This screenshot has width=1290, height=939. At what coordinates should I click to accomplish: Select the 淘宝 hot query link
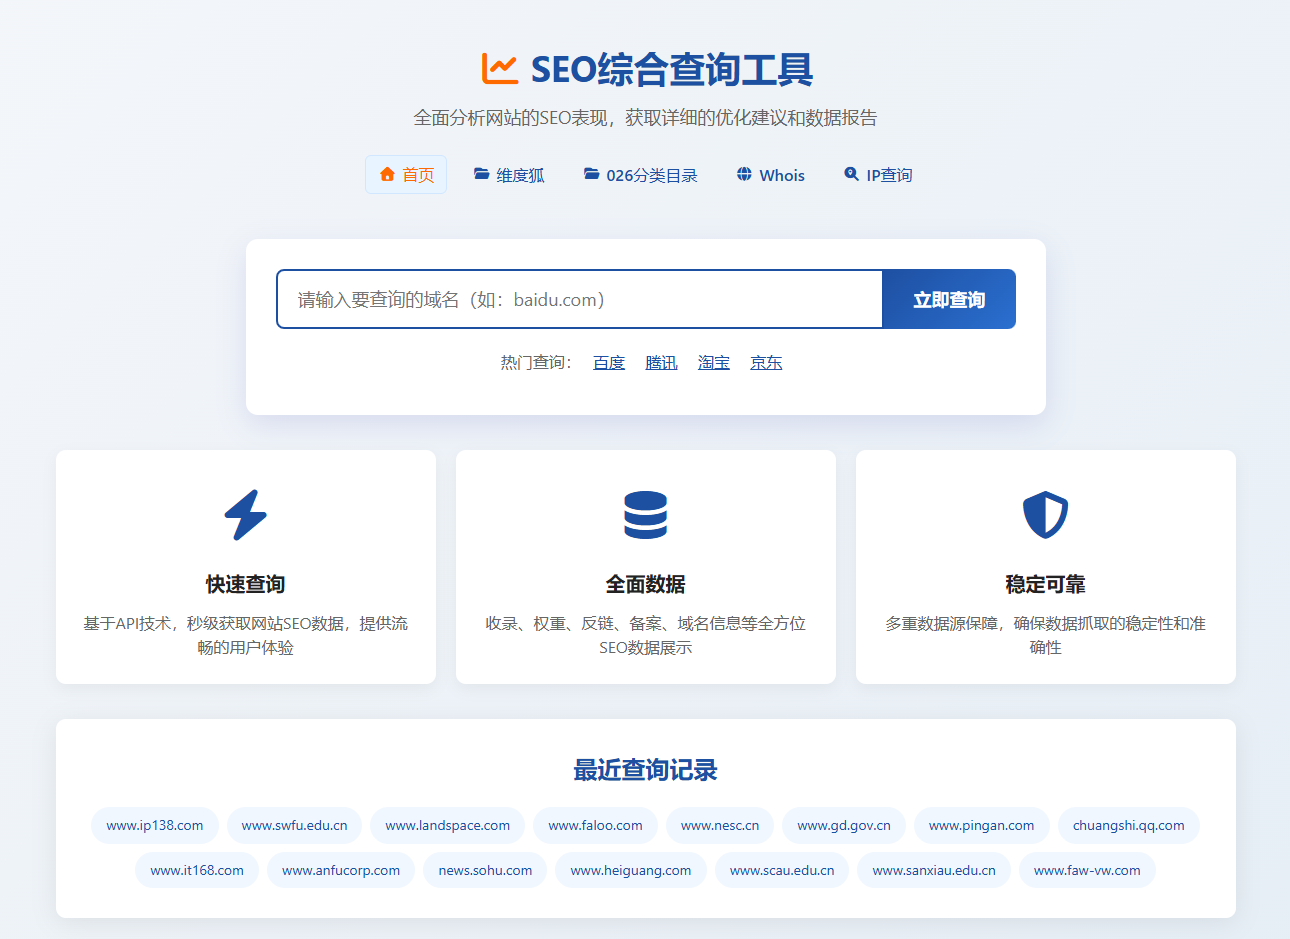[x=713, y=362]
